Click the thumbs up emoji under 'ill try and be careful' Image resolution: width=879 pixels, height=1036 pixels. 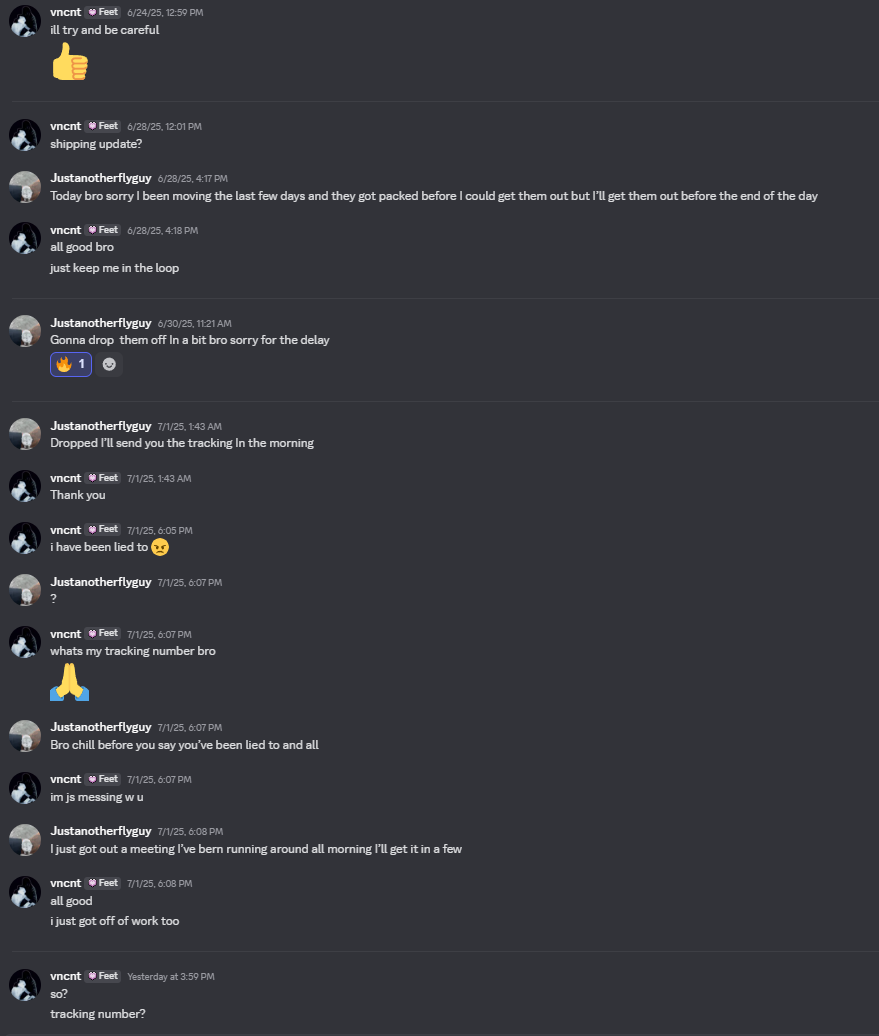[70, 61]
